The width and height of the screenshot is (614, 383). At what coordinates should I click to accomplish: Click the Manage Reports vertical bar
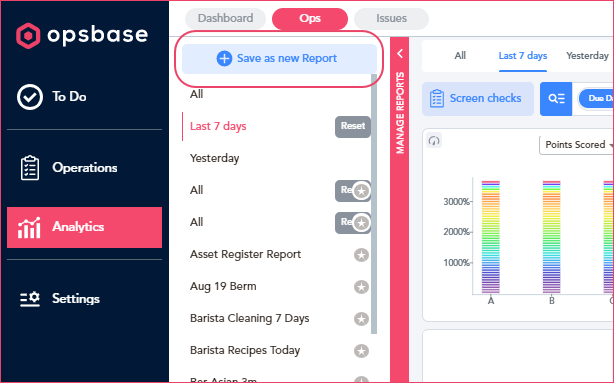(x=400, y=210)
